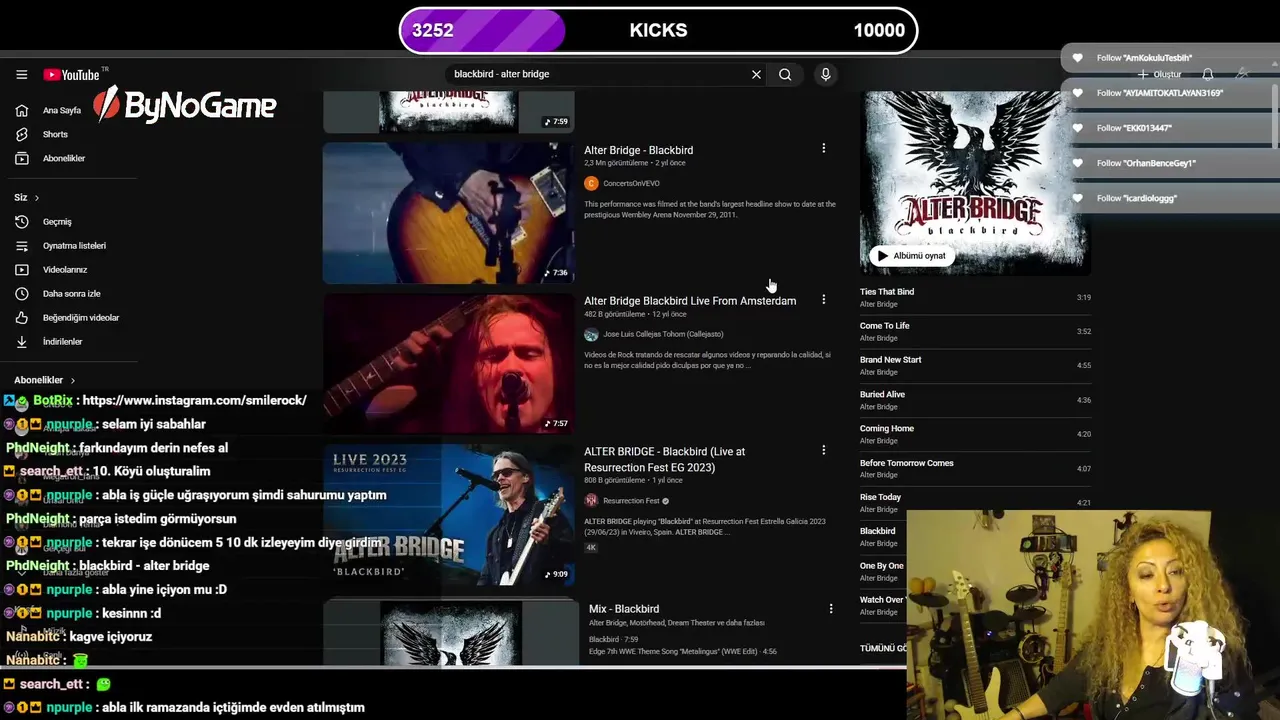
Task: Click the ConcertsOnVEVO channel avatar
Action: [x=591, y=183]
